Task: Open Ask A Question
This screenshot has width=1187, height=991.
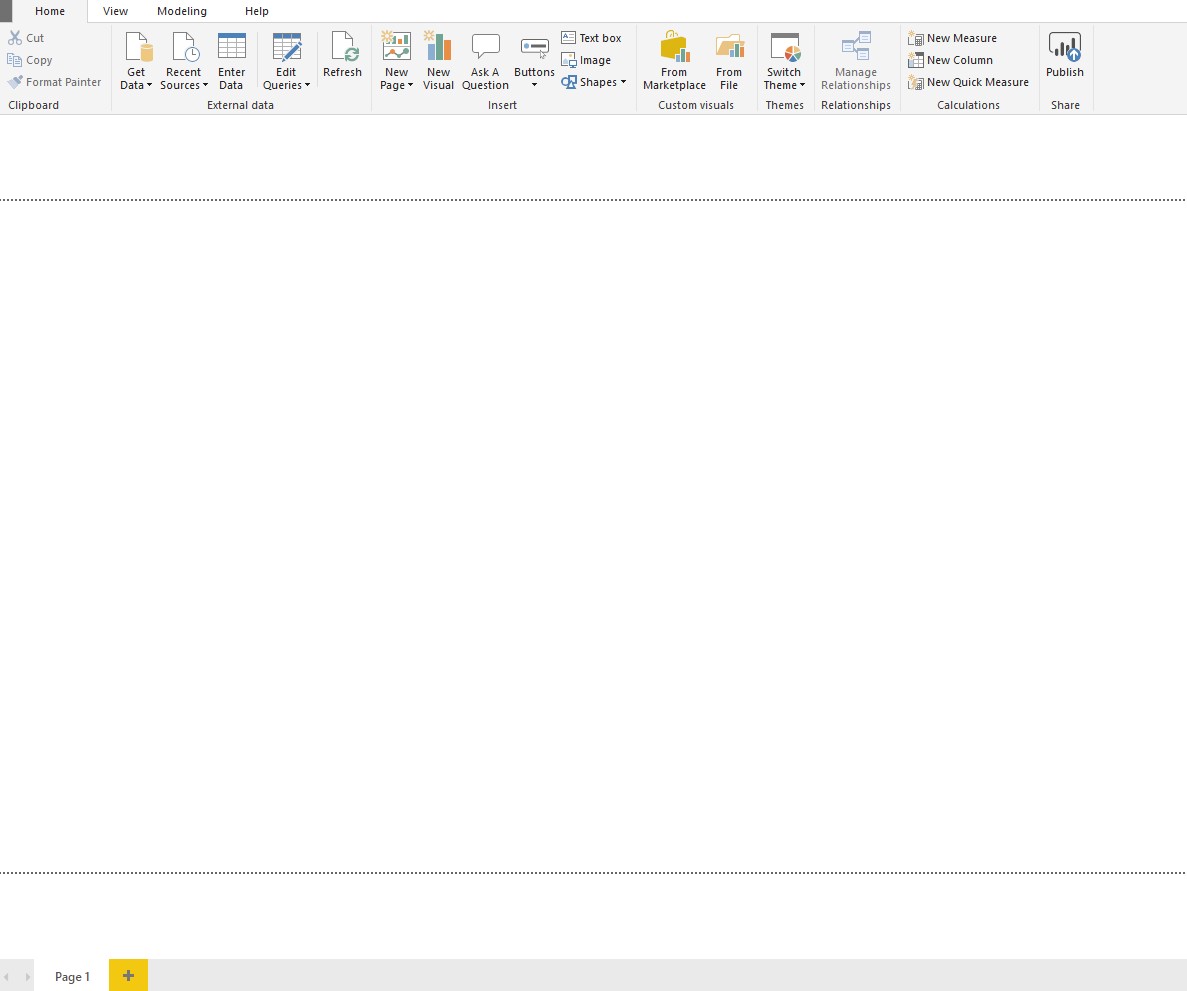Action: [x=485, y=61]
